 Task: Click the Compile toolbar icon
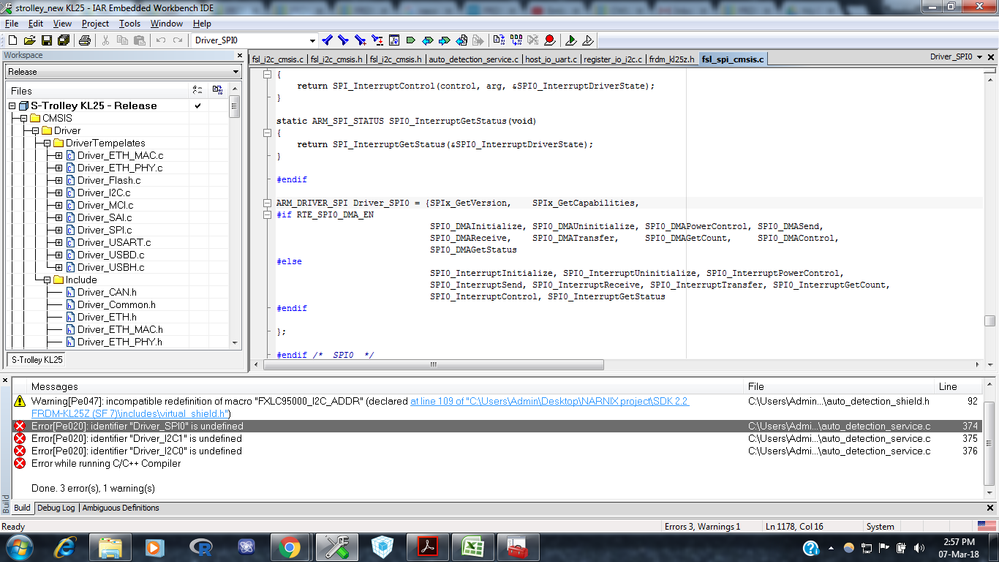click(x=499, y=40)
